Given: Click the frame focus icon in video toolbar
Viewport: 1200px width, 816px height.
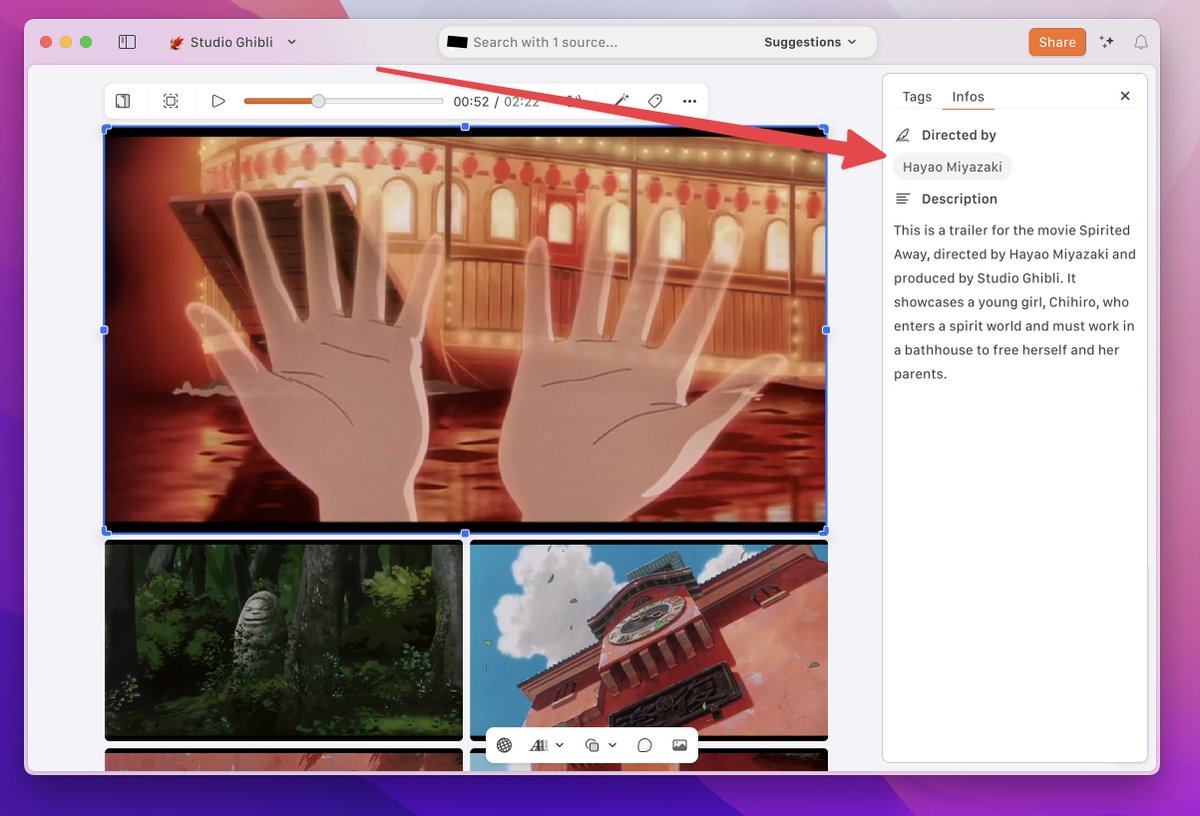Looking at the screenshot, I should coord(170,100).
